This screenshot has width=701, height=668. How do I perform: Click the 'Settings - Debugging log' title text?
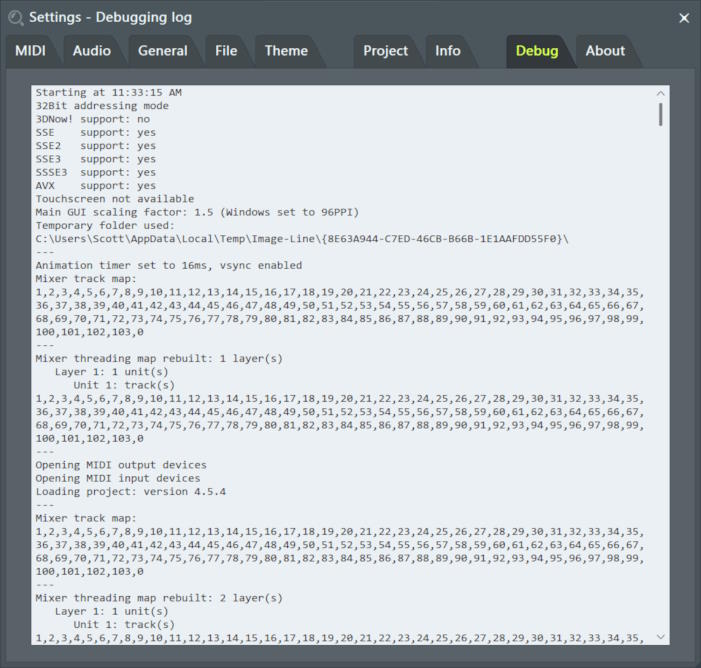pos(110,17)
